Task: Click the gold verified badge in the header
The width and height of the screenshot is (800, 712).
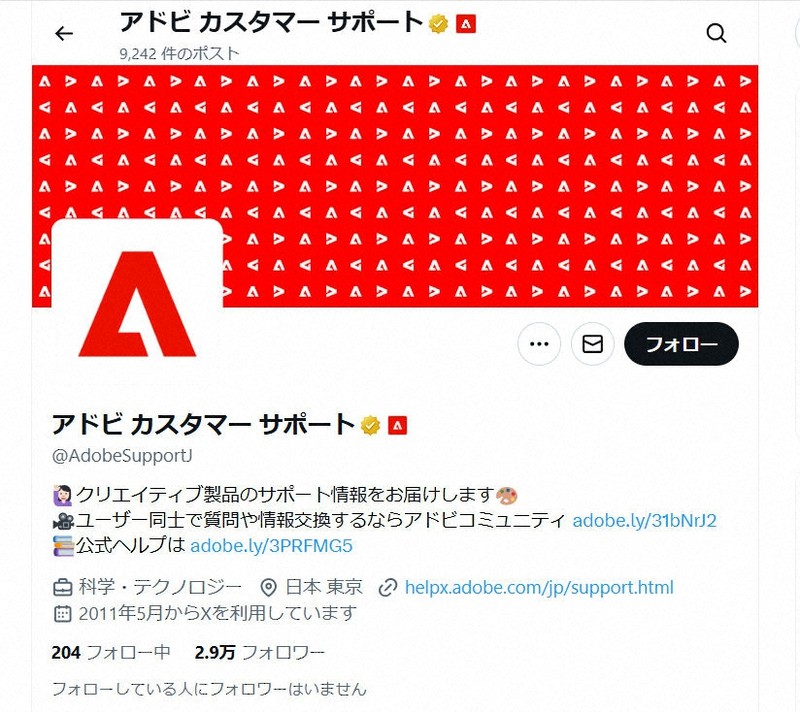Action: coord(438,24)
